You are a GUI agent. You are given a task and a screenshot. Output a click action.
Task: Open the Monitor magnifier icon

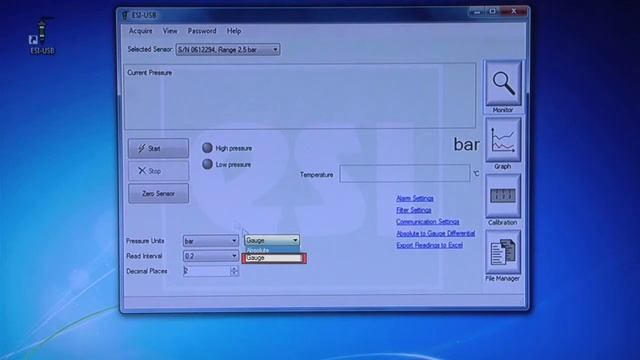[x=503, y=84]
